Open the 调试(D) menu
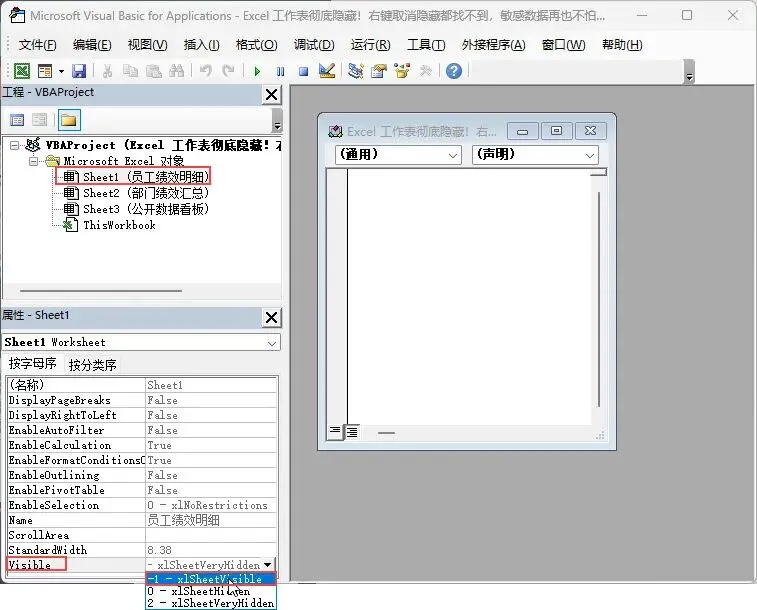This screenshot has height=610, width=757. 314,45
